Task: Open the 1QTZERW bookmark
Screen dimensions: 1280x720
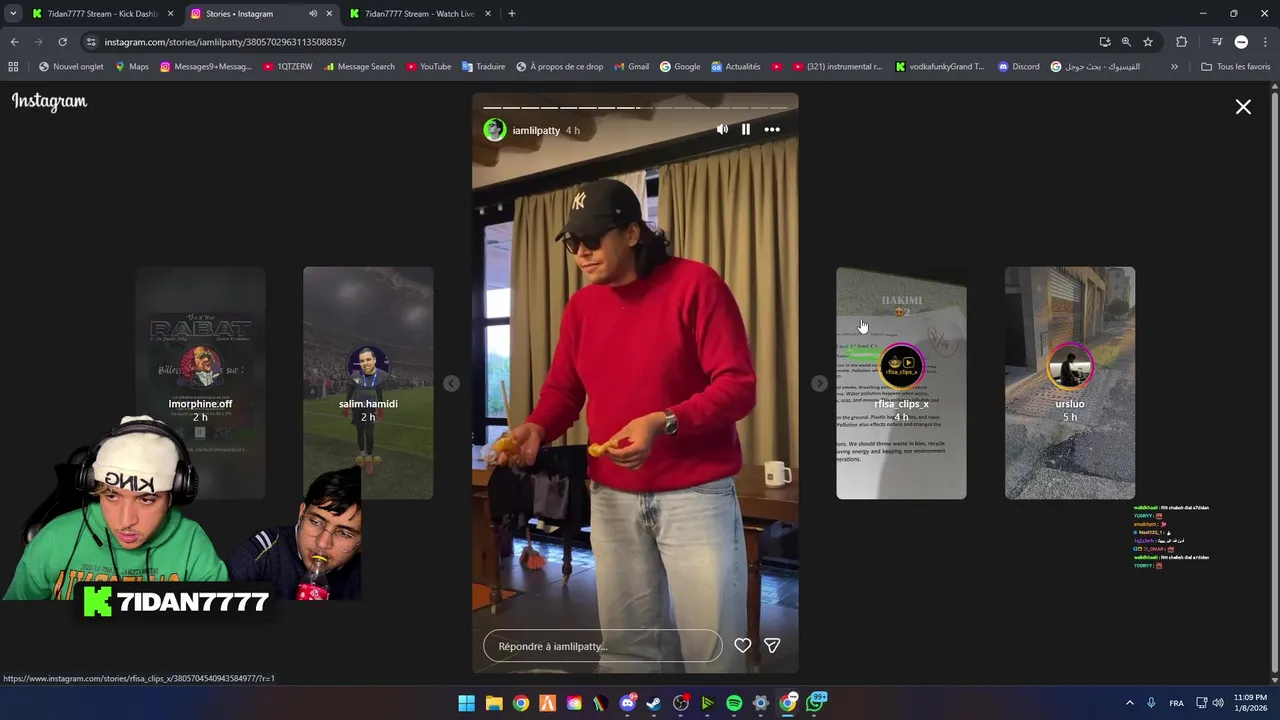Action: (x=288, y=67)
